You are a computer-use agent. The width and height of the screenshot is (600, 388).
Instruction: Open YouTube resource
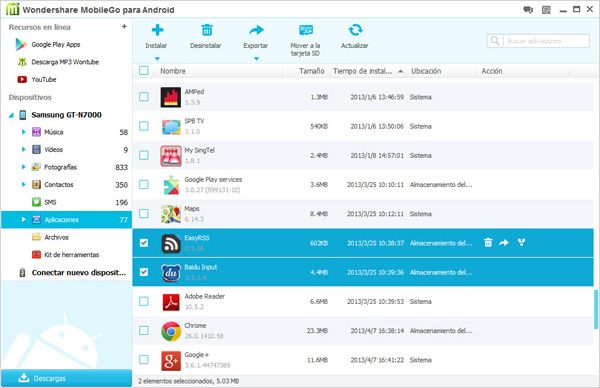coord(44,80)
